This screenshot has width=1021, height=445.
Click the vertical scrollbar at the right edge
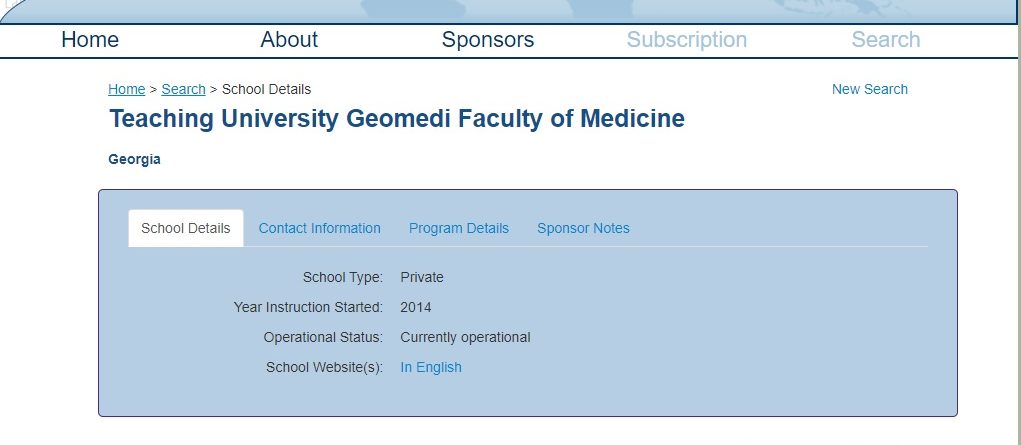pos(1018,222)
